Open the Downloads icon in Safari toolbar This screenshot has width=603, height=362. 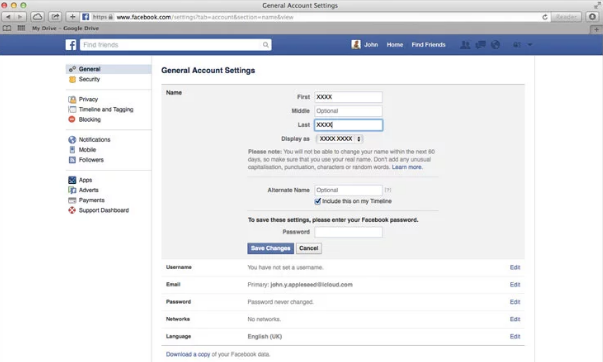click(593, 17)
